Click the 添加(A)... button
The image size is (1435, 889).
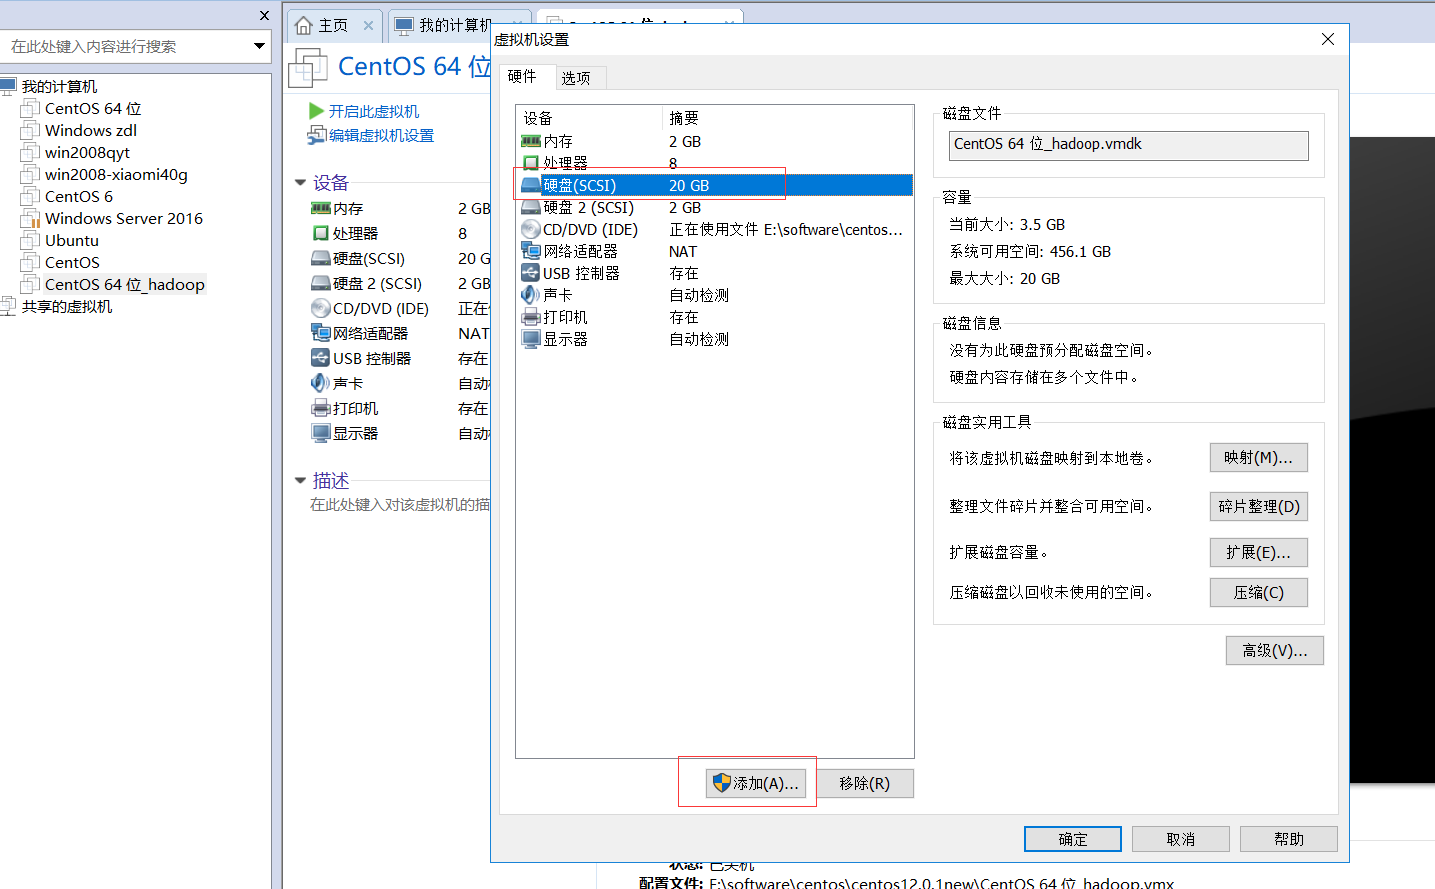pos(755,783)
